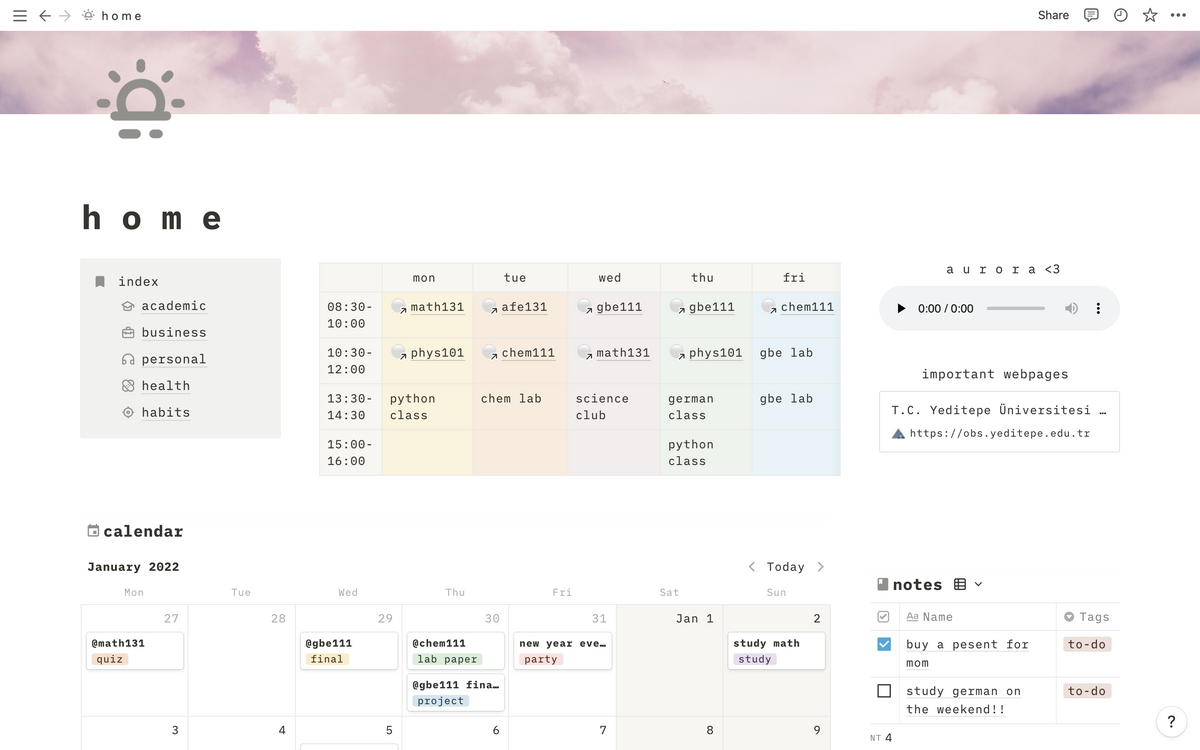Go to previous month in calendar
1200x750 pixels.
pos(752,567)
